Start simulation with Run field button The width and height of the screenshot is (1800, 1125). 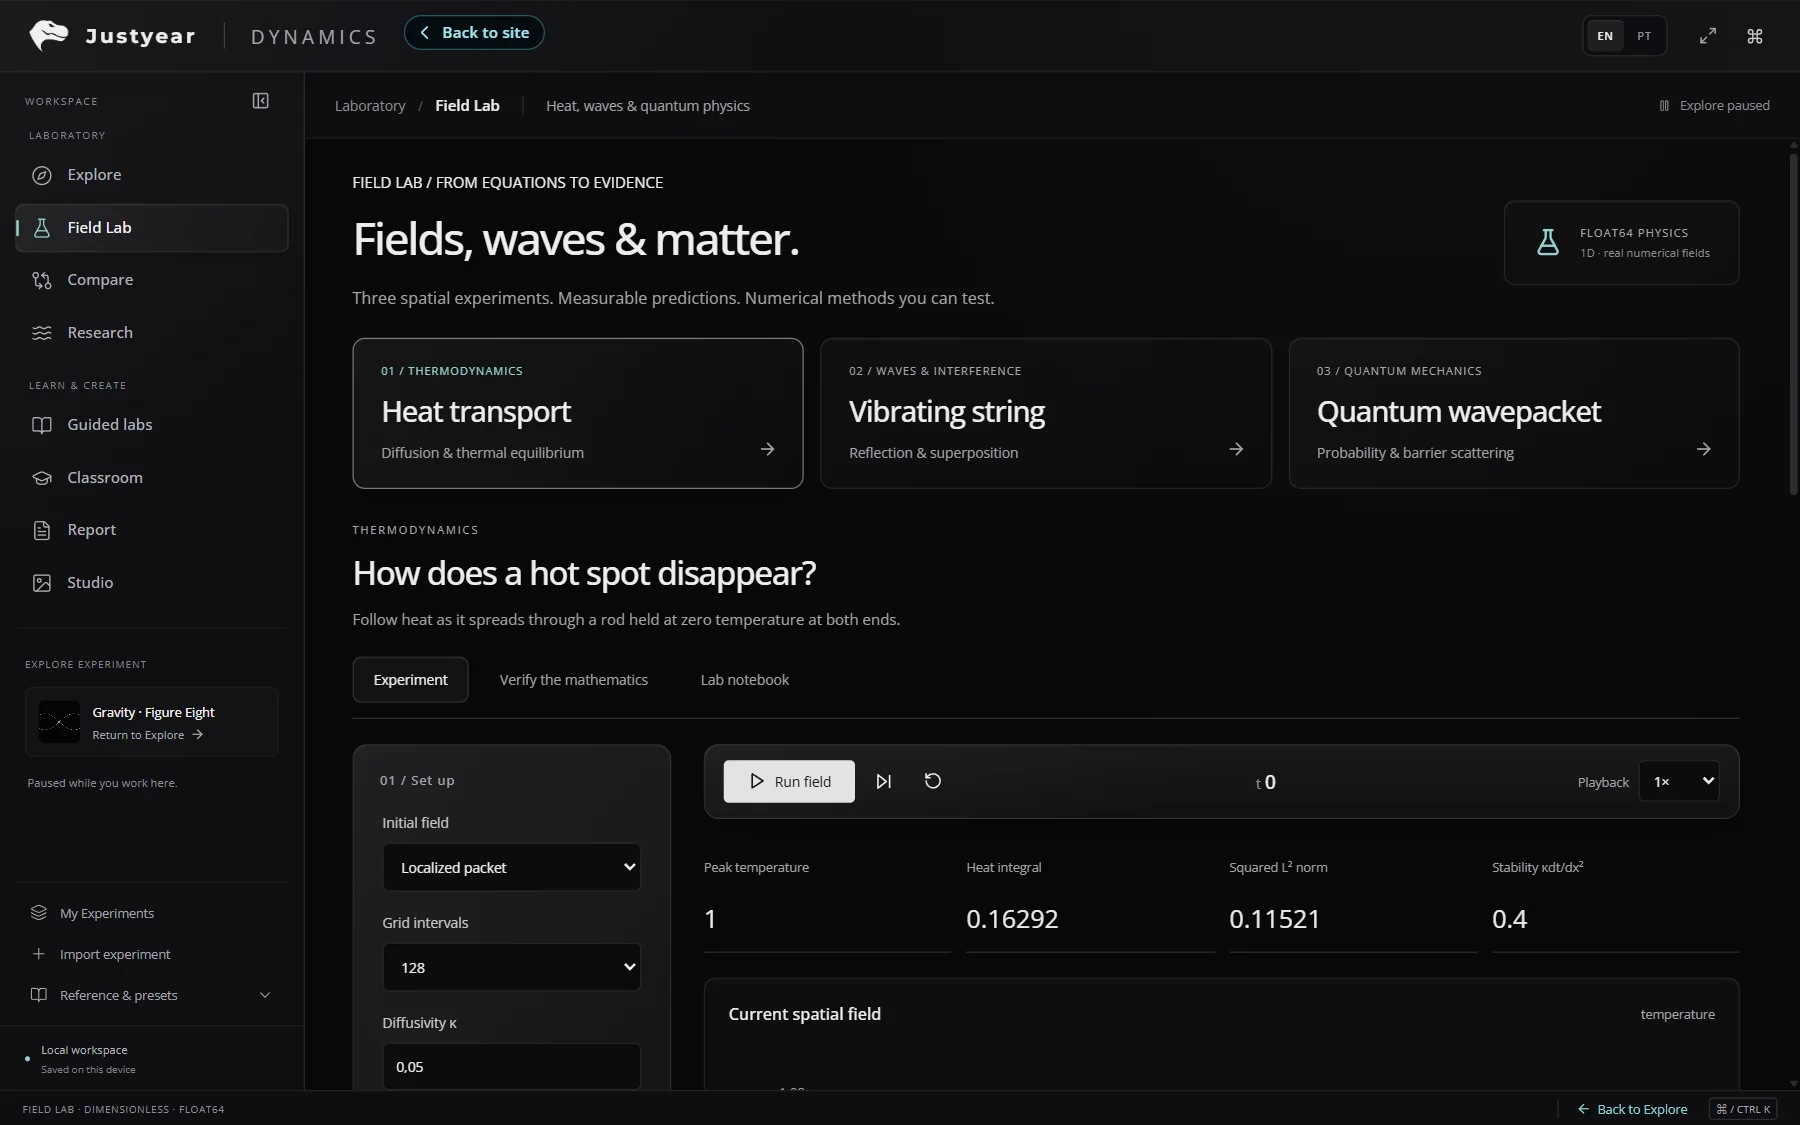(x=789, y=782)
